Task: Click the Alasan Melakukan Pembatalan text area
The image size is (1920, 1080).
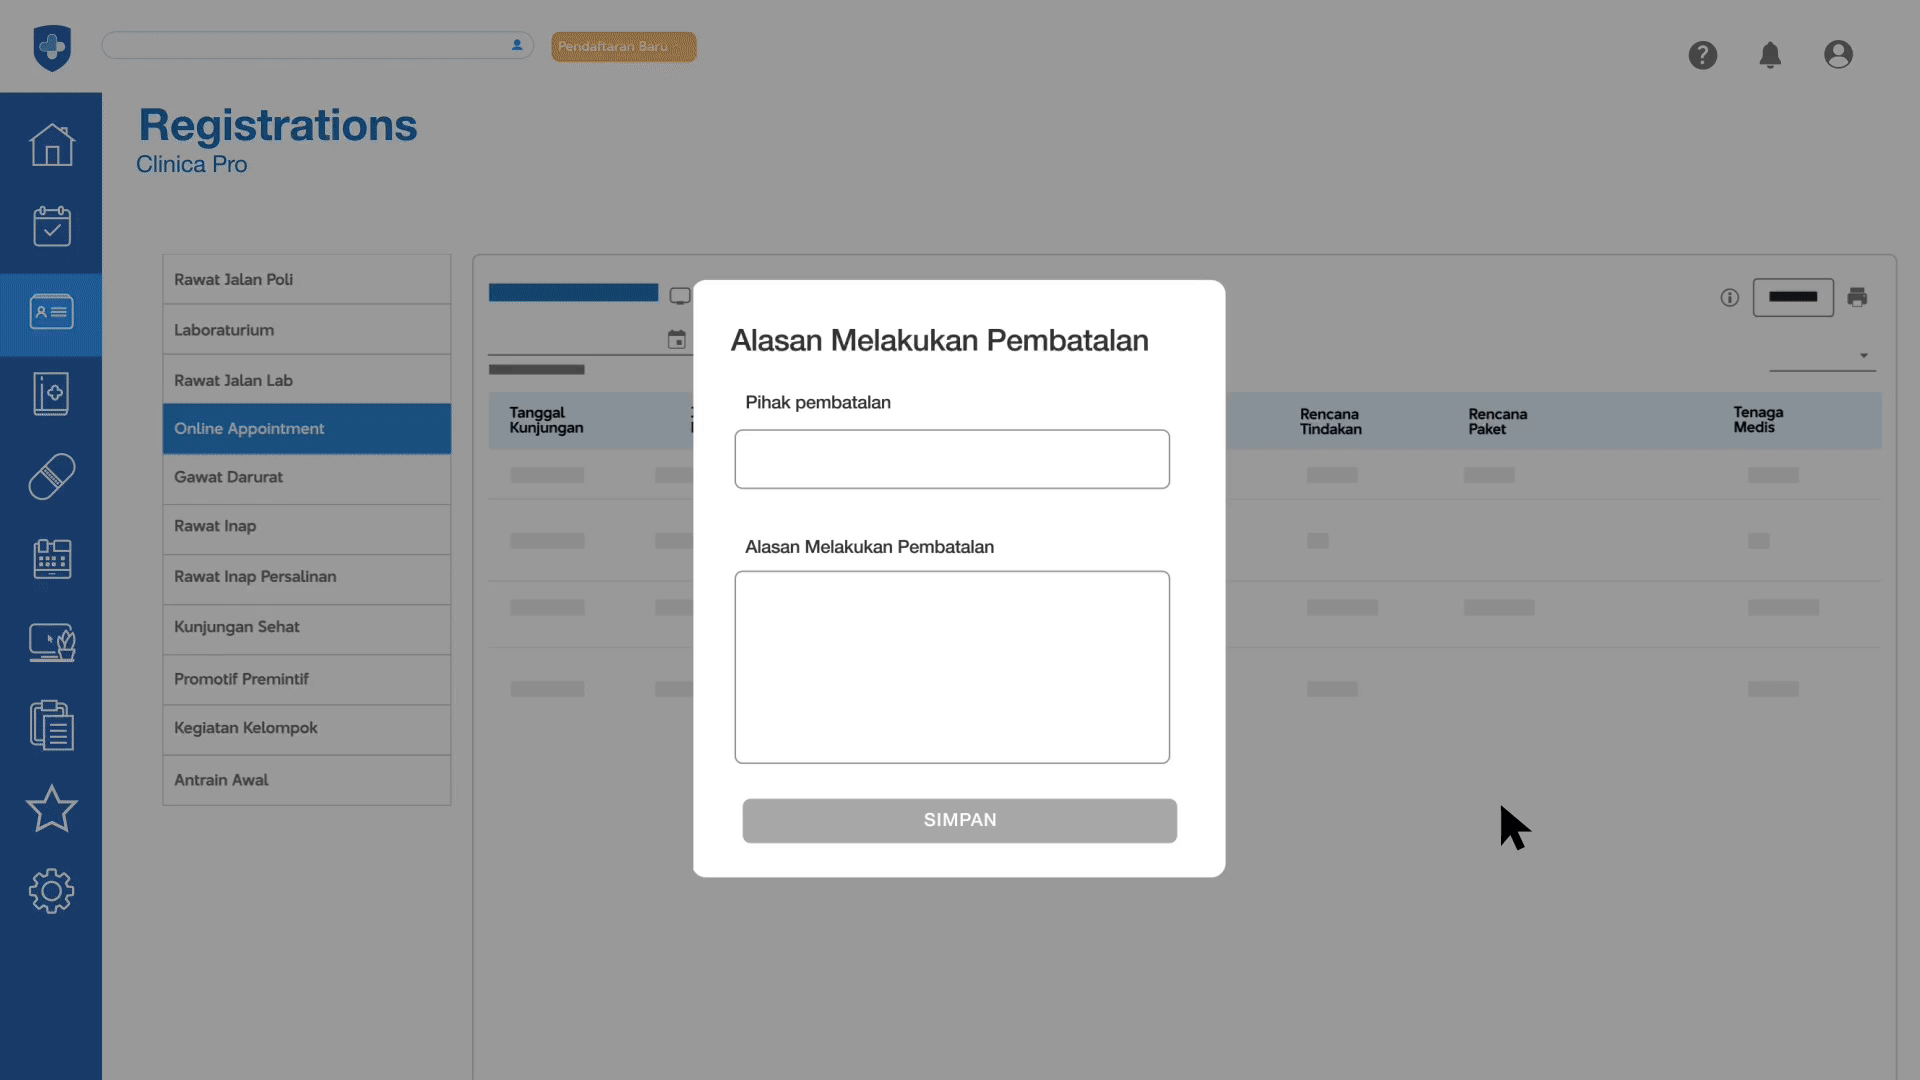Action: click(951, 667)
